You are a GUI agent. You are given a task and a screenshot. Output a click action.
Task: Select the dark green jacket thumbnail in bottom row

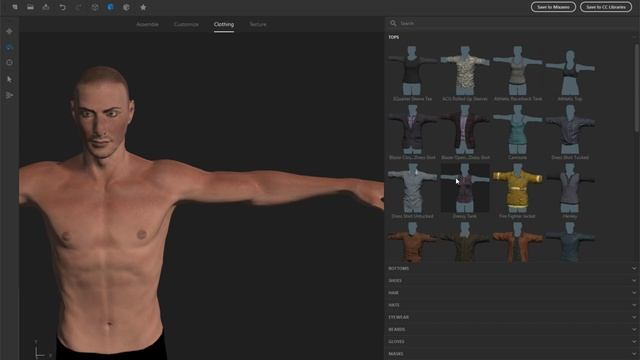[x=464, y=242]
